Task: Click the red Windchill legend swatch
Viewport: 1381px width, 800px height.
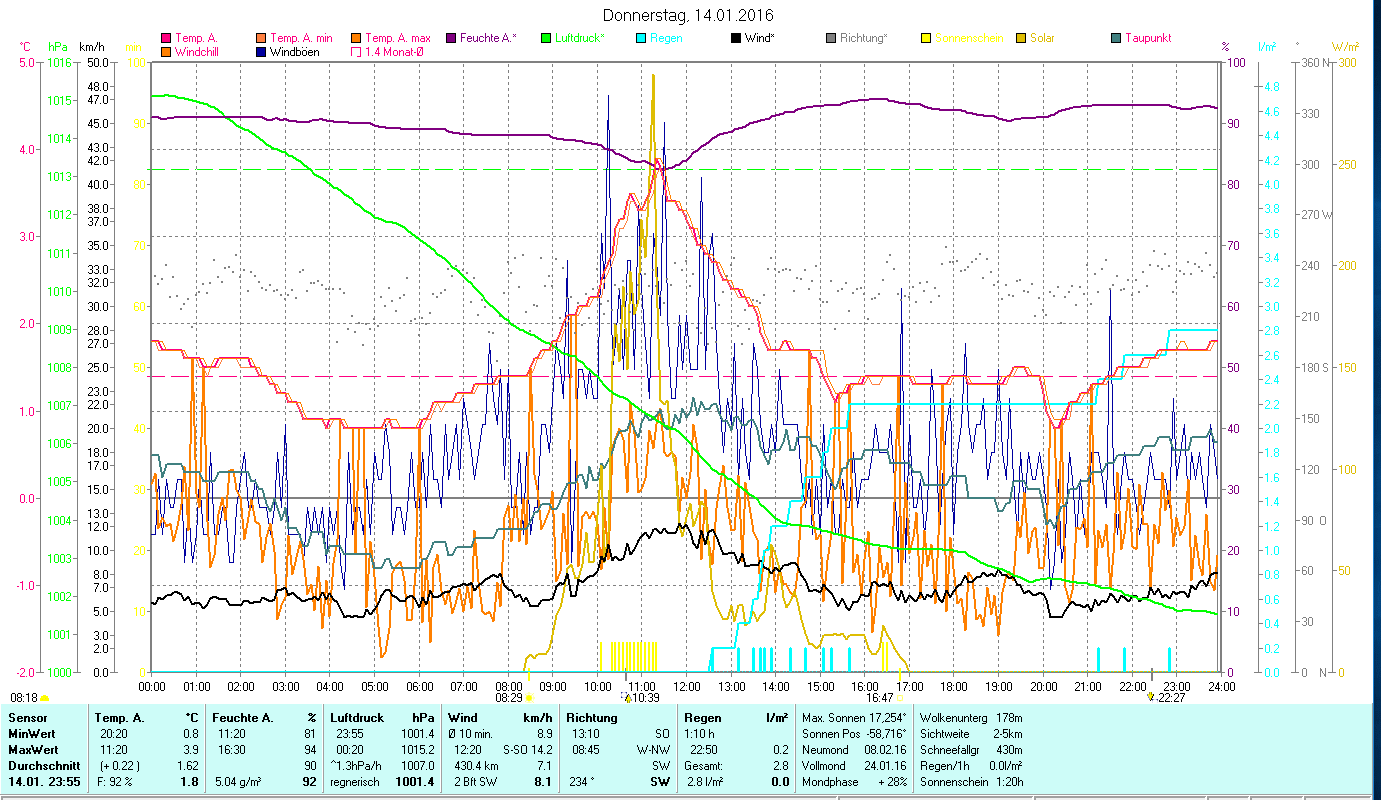Action: (x=166, y=51)
